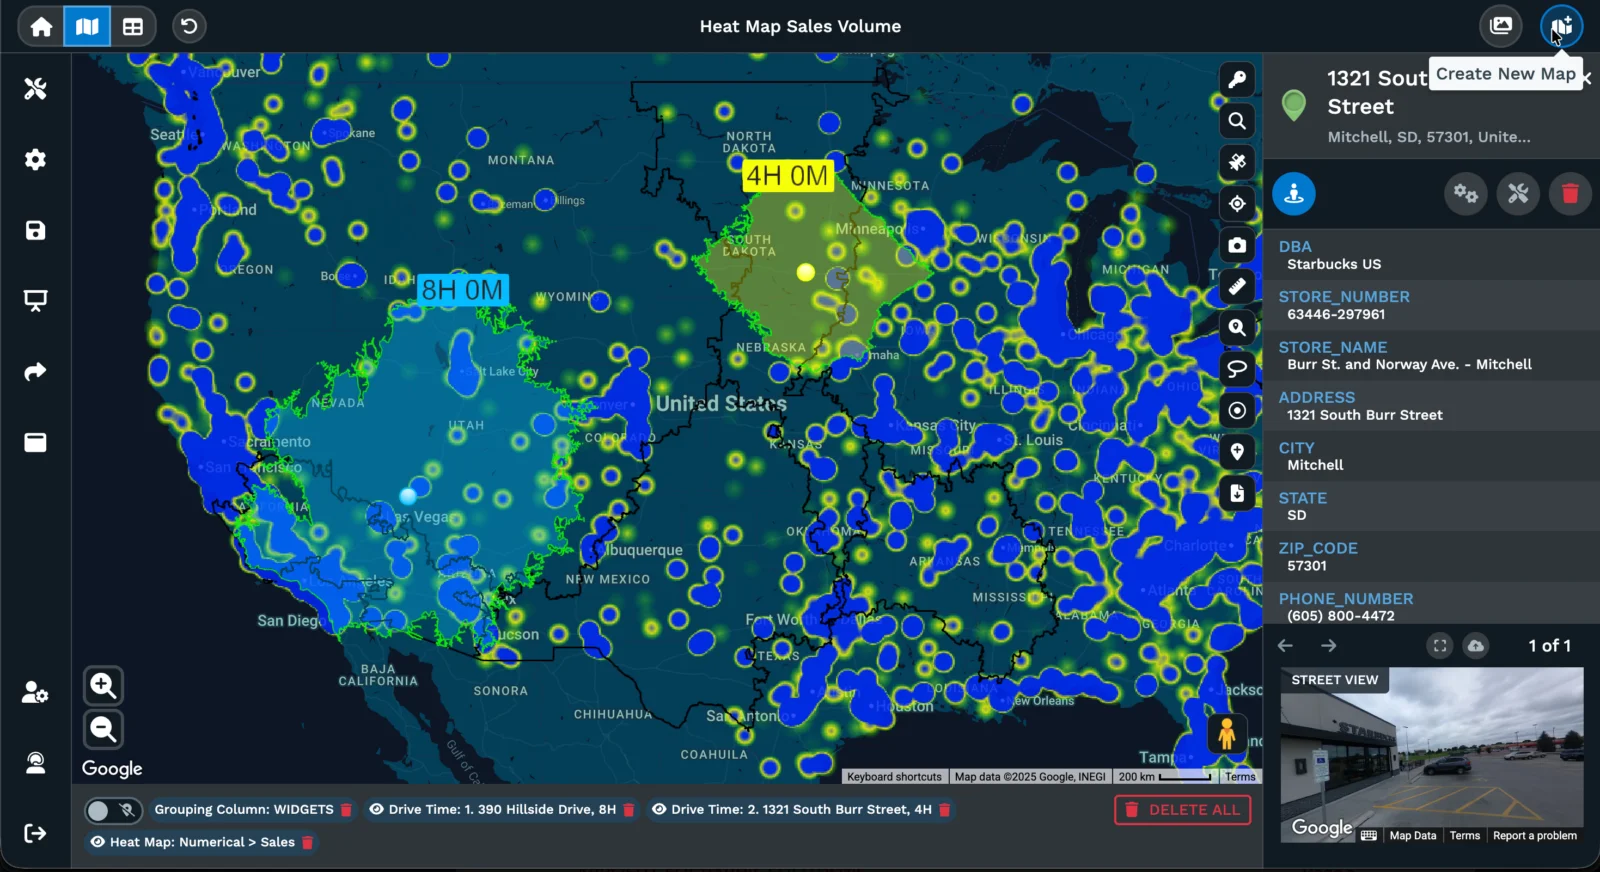Click the ADDRESS value 1321 South Burr Street
The image size is (1600, 872).
tap(1365, 415)
